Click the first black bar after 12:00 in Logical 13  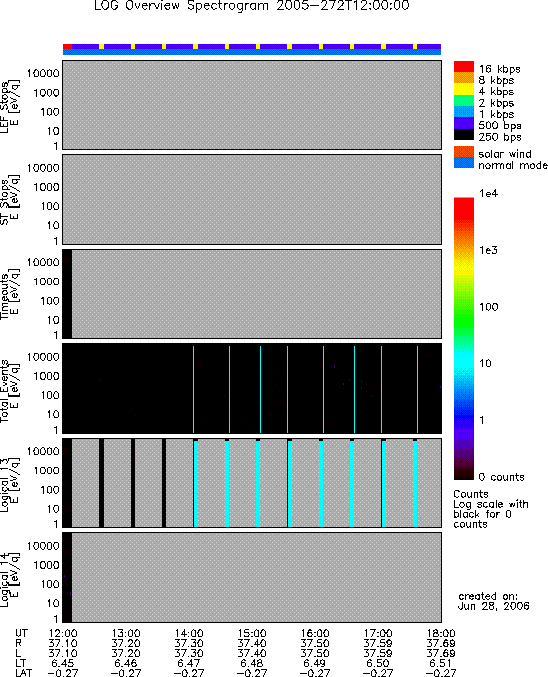pos(101,483)
